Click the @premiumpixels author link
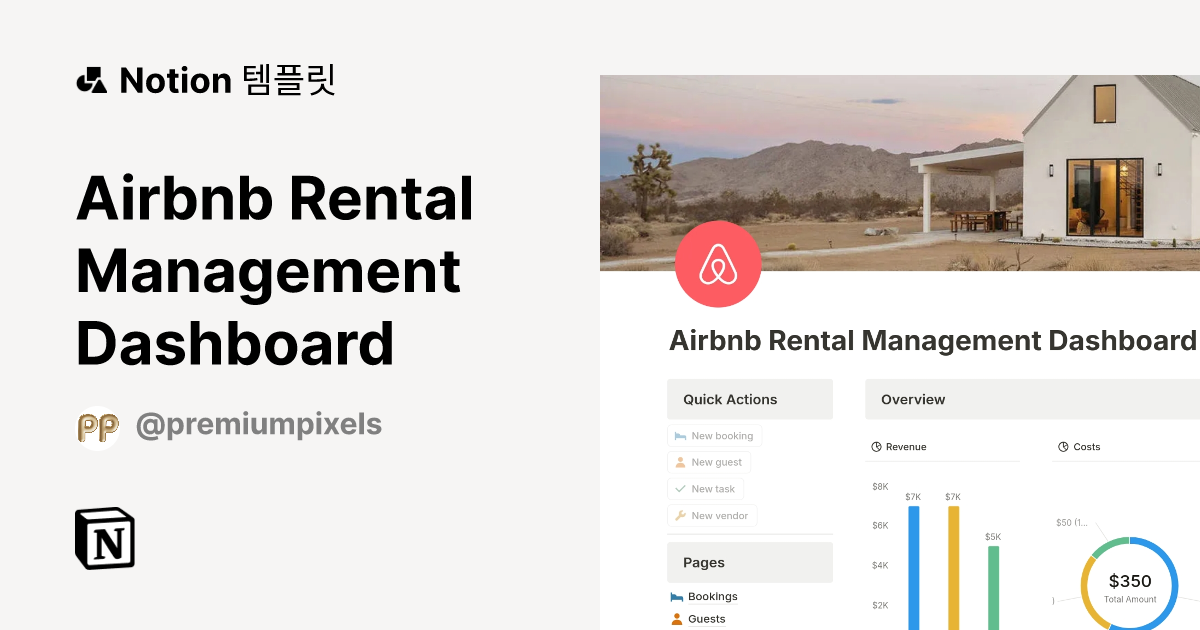 (x=260, y=425)
